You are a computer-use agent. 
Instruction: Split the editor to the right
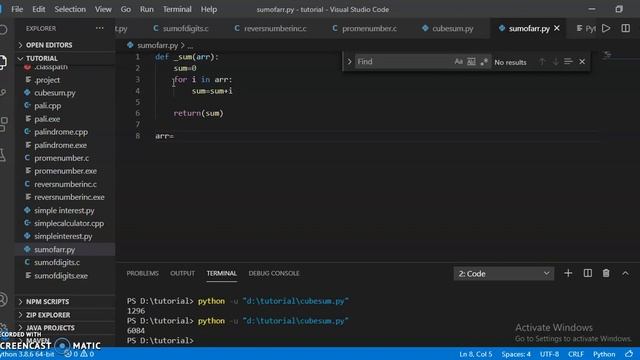(x=625, y=28)
